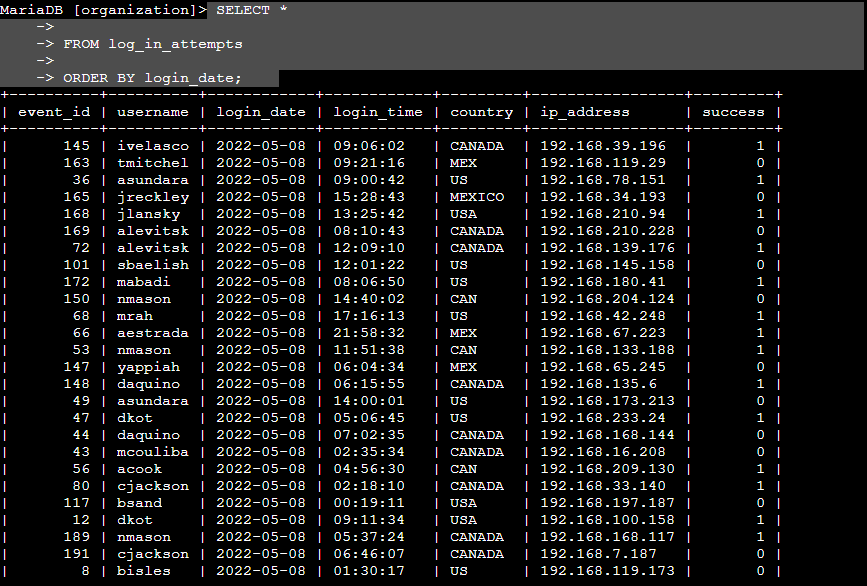867x586 pixels.
Task: Select the success column header
Action: click(733, 111)
